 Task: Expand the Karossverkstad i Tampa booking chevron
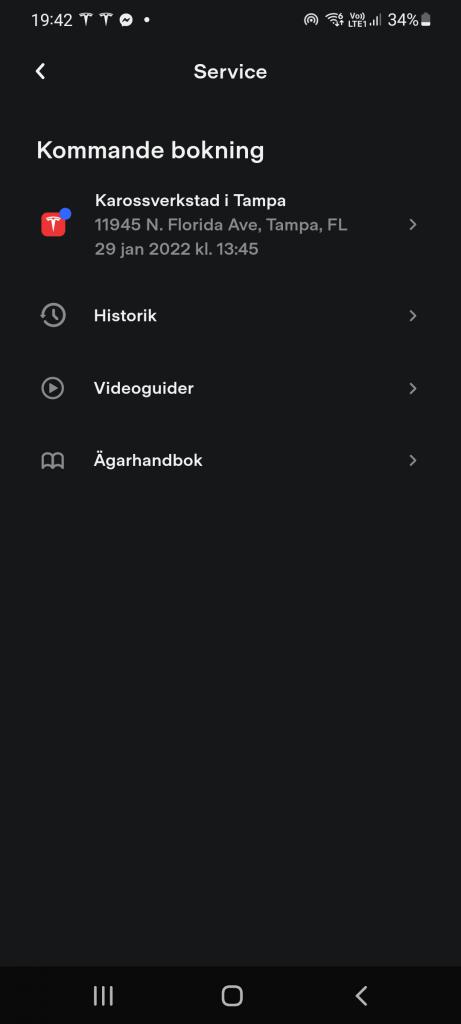coord(412,225)
